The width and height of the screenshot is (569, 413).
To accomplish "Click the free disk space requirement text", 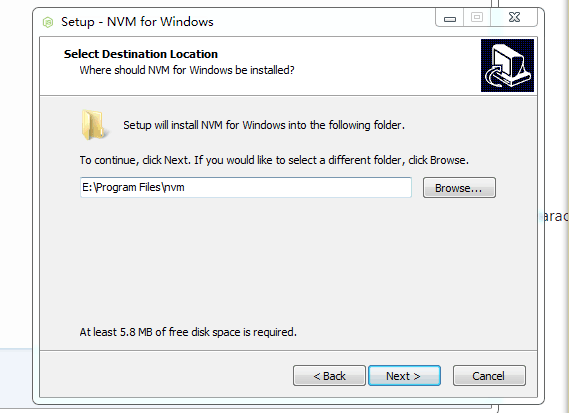I will [188, 332].
